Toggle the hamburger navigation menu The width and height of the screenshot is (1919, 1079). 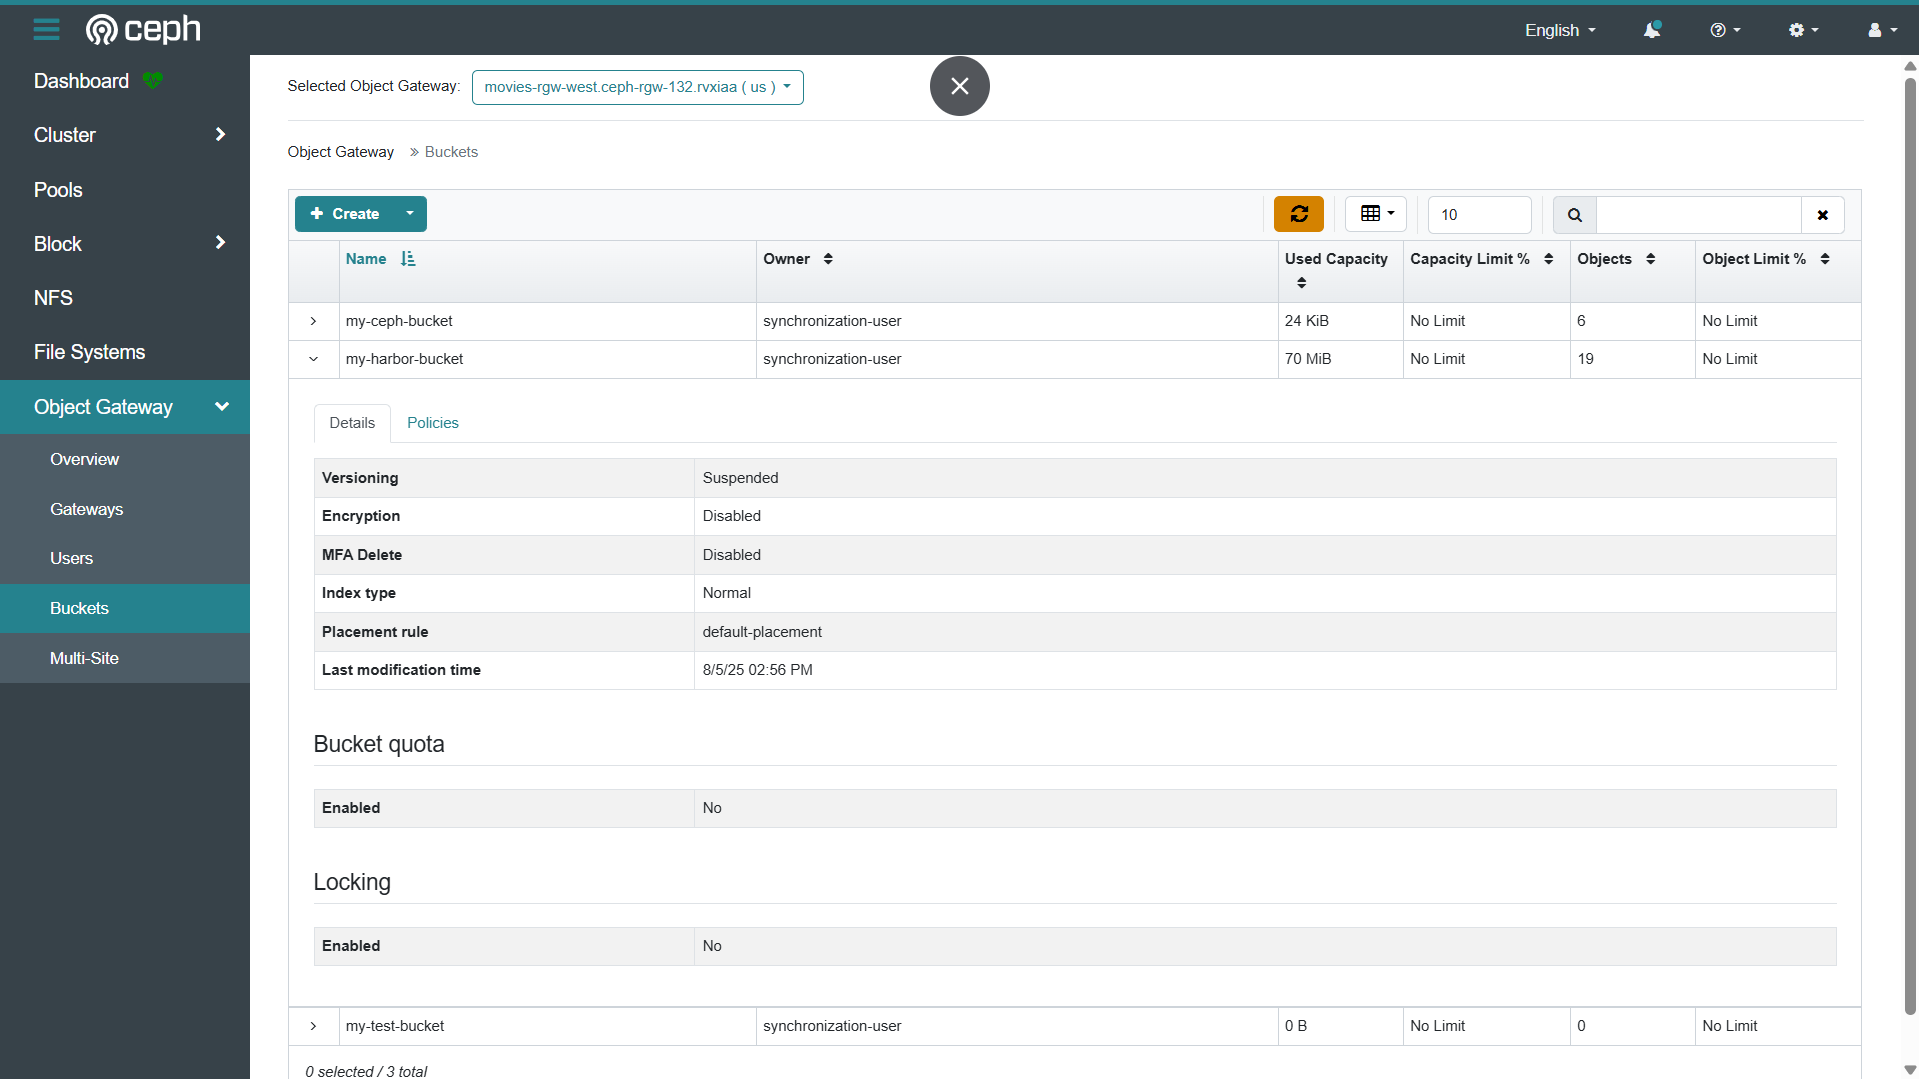coord(46,30)
